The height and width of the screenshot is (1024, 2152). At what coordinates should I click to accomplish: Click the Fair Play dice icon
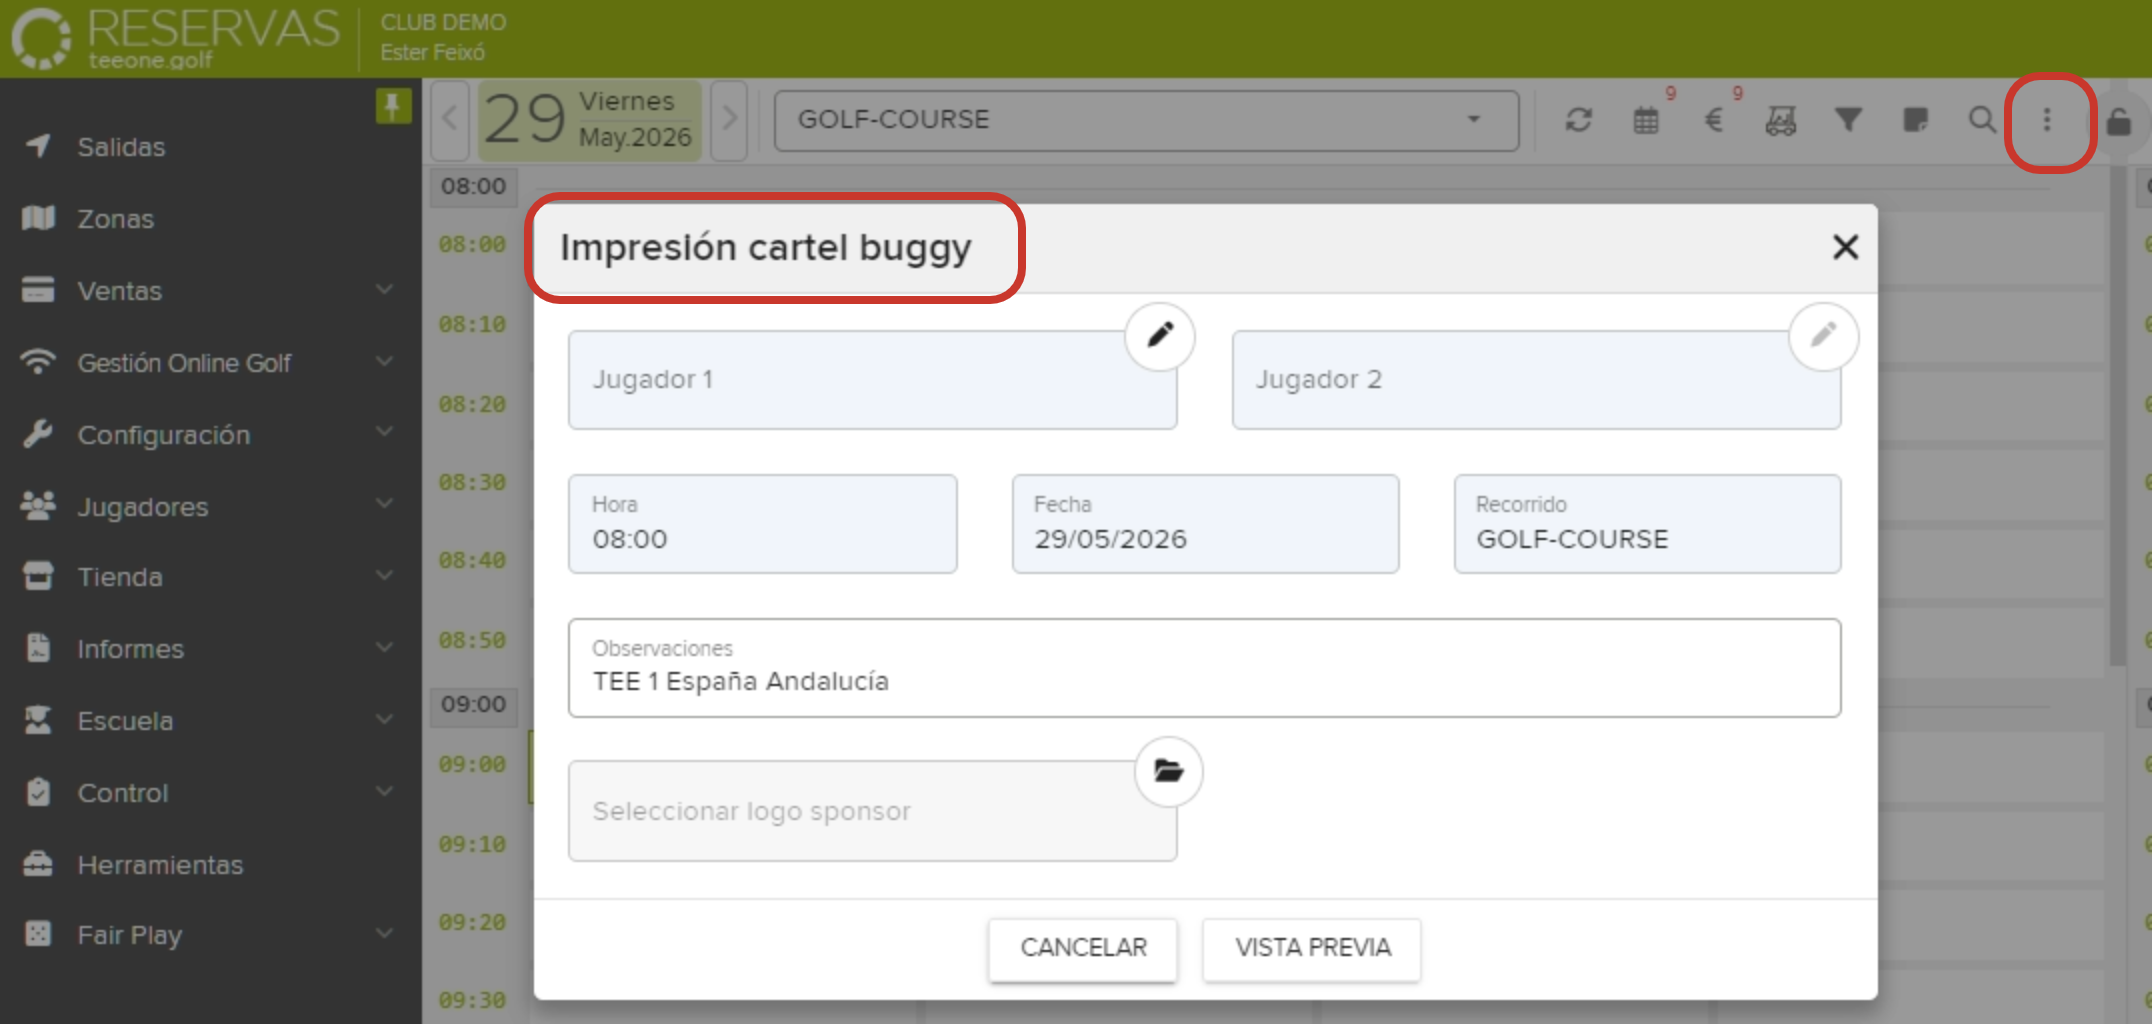coord(38,934)
